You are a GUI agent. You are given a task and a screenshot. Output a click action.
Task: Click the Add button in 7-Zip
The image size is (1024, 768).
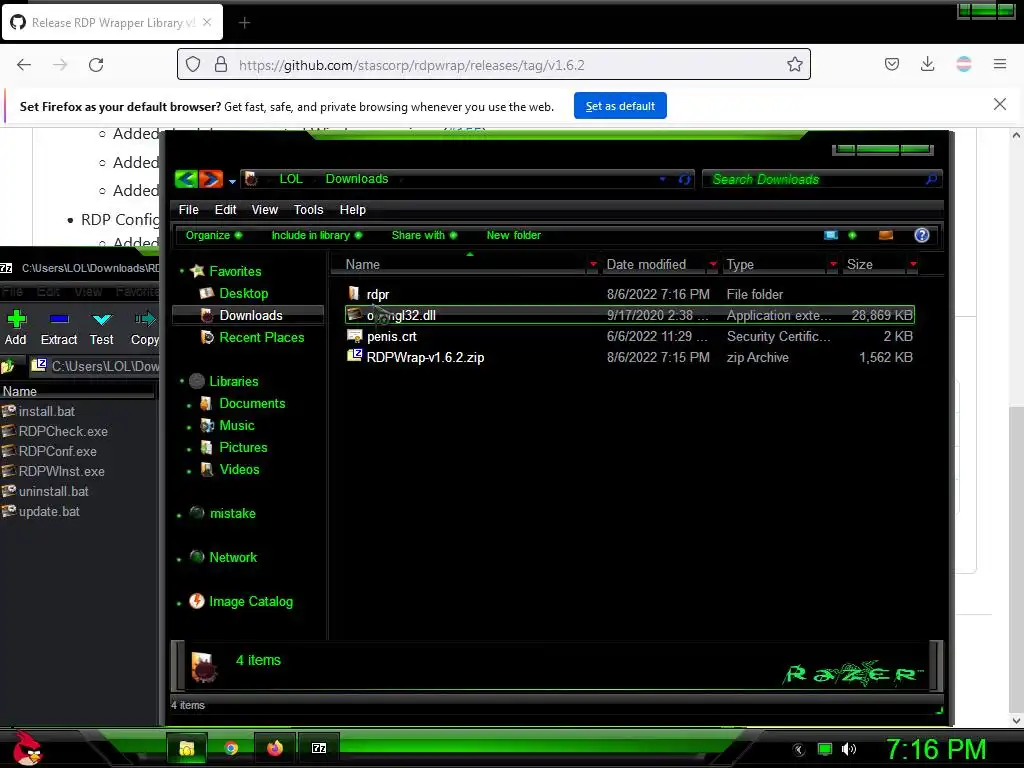(16, 328)
